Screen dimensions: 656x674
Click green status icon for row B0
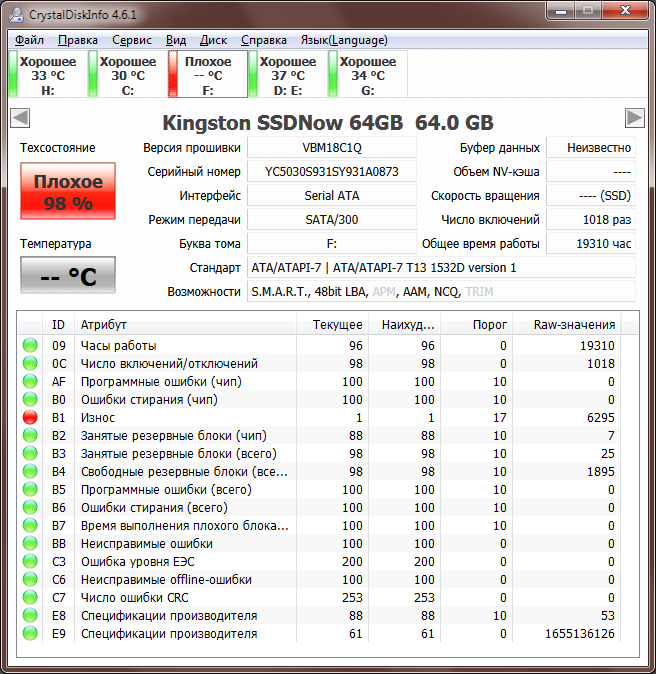pyautogui.click(x=30, y=399)
